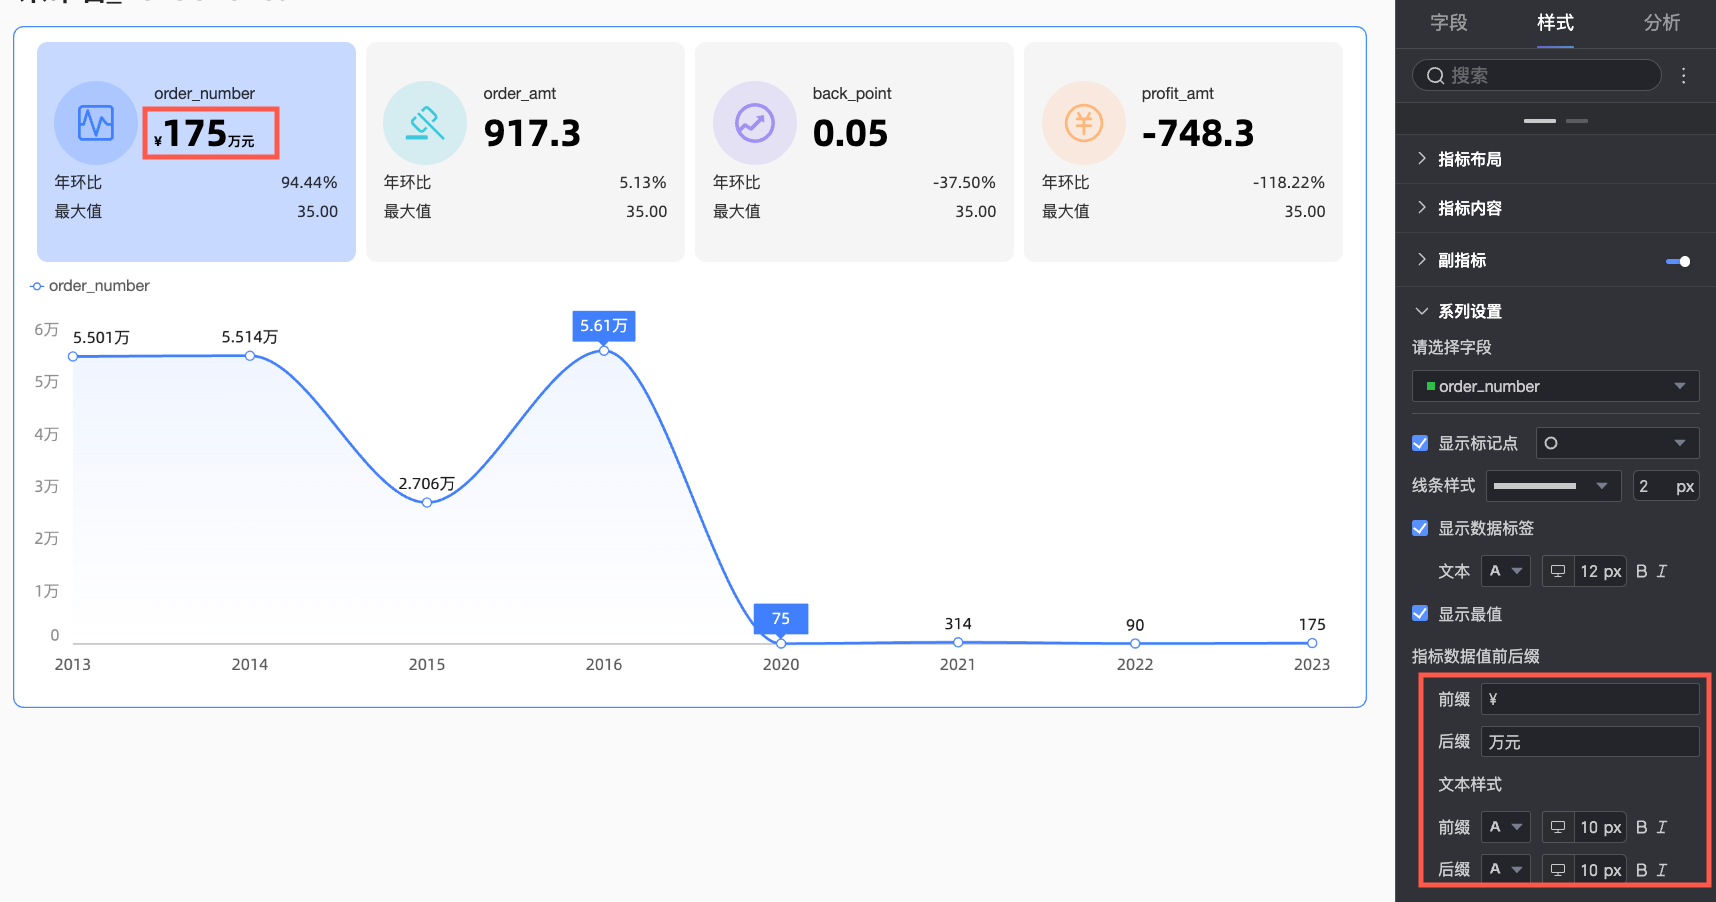Click the 2023 data point labeled 175
Screen dimensions: 1716x902
(x=1312, y=643)
